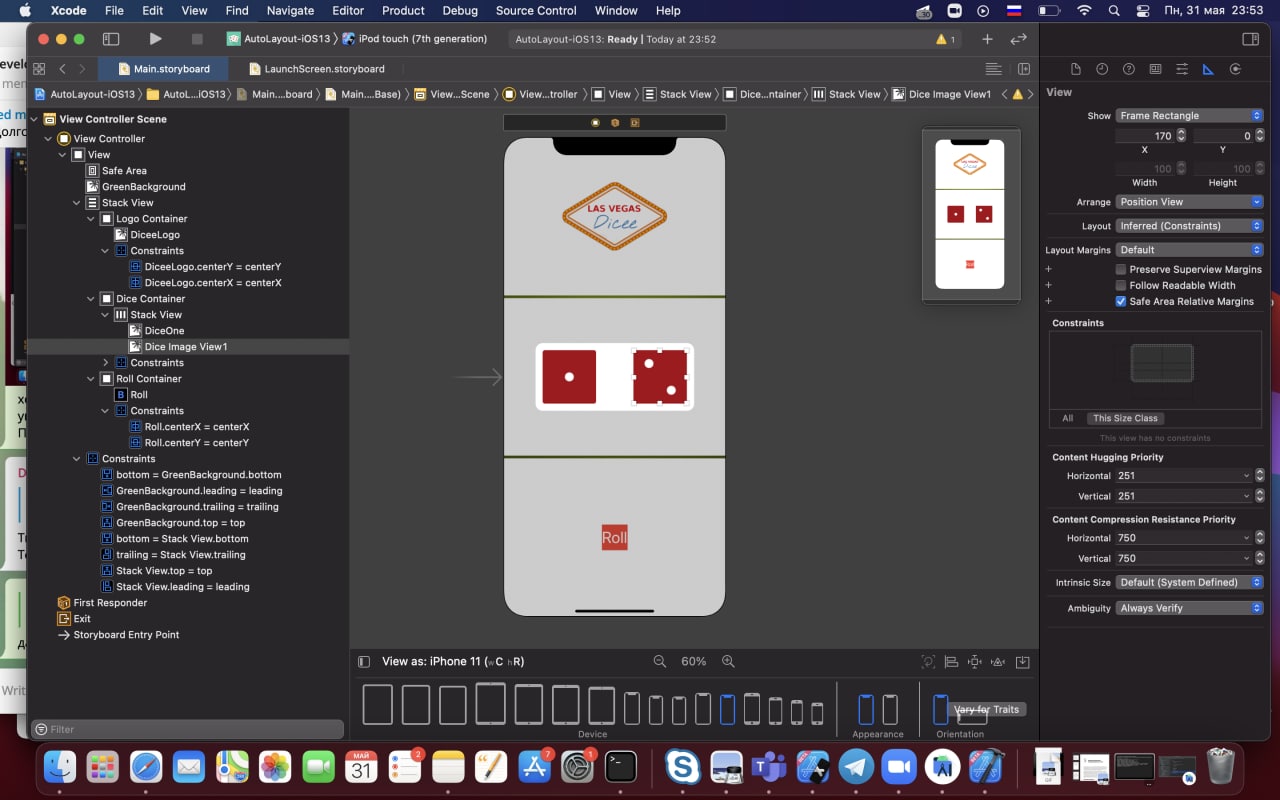Select GreenBackground in the outline

click(136, 187)
